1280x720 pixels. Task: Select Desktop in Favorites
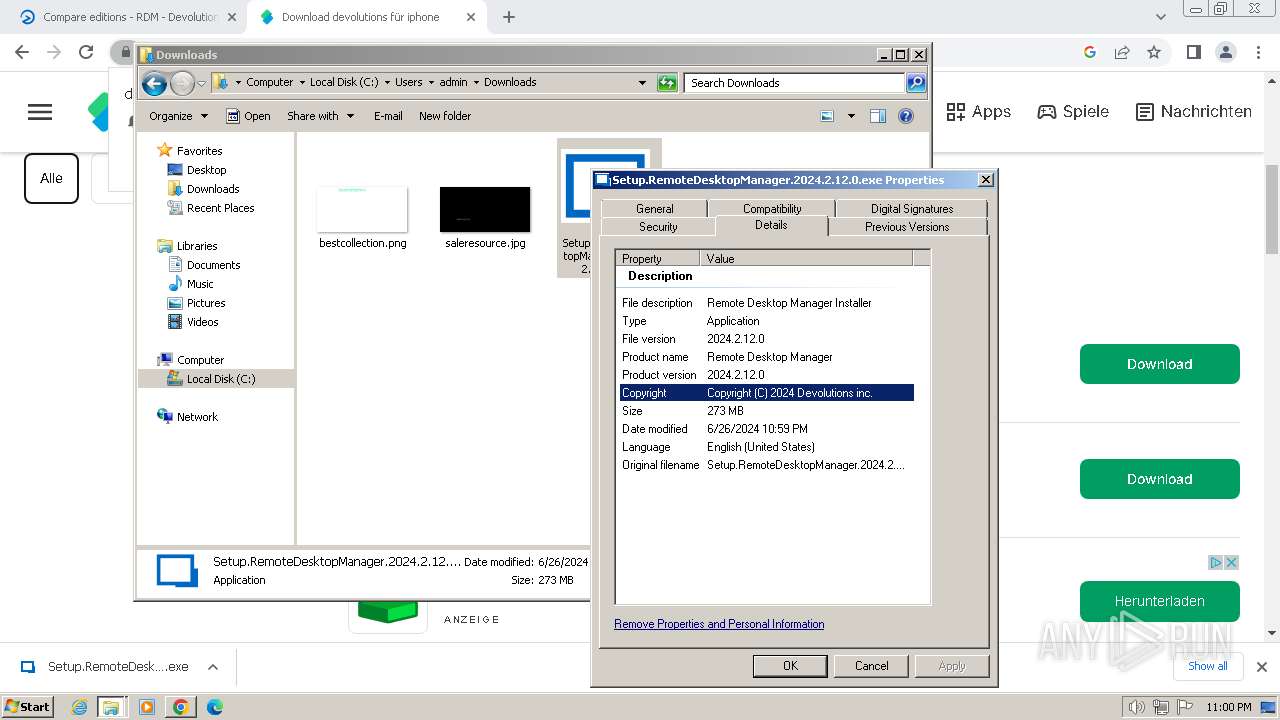click(206, 170)
